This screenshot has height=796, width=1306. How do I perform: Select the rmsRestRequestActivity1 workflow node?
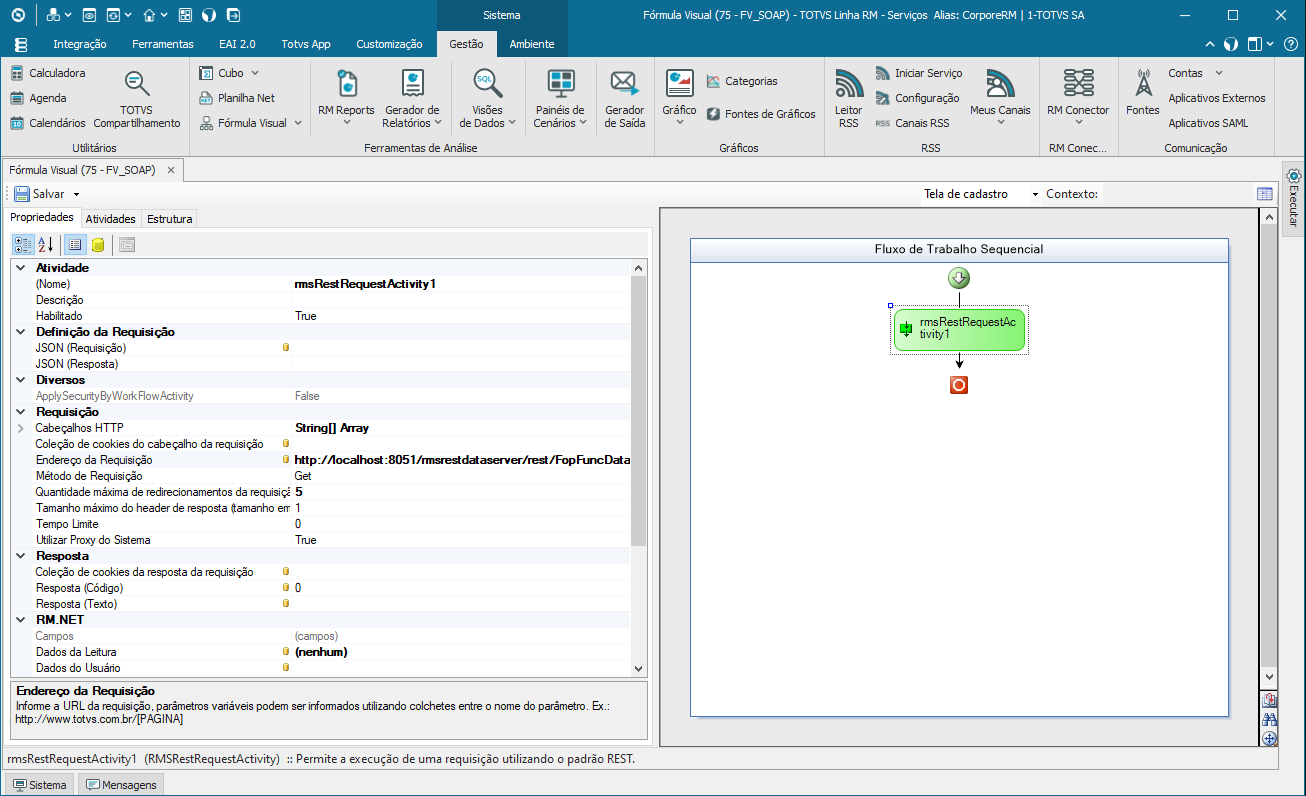(x=960, y=331)
